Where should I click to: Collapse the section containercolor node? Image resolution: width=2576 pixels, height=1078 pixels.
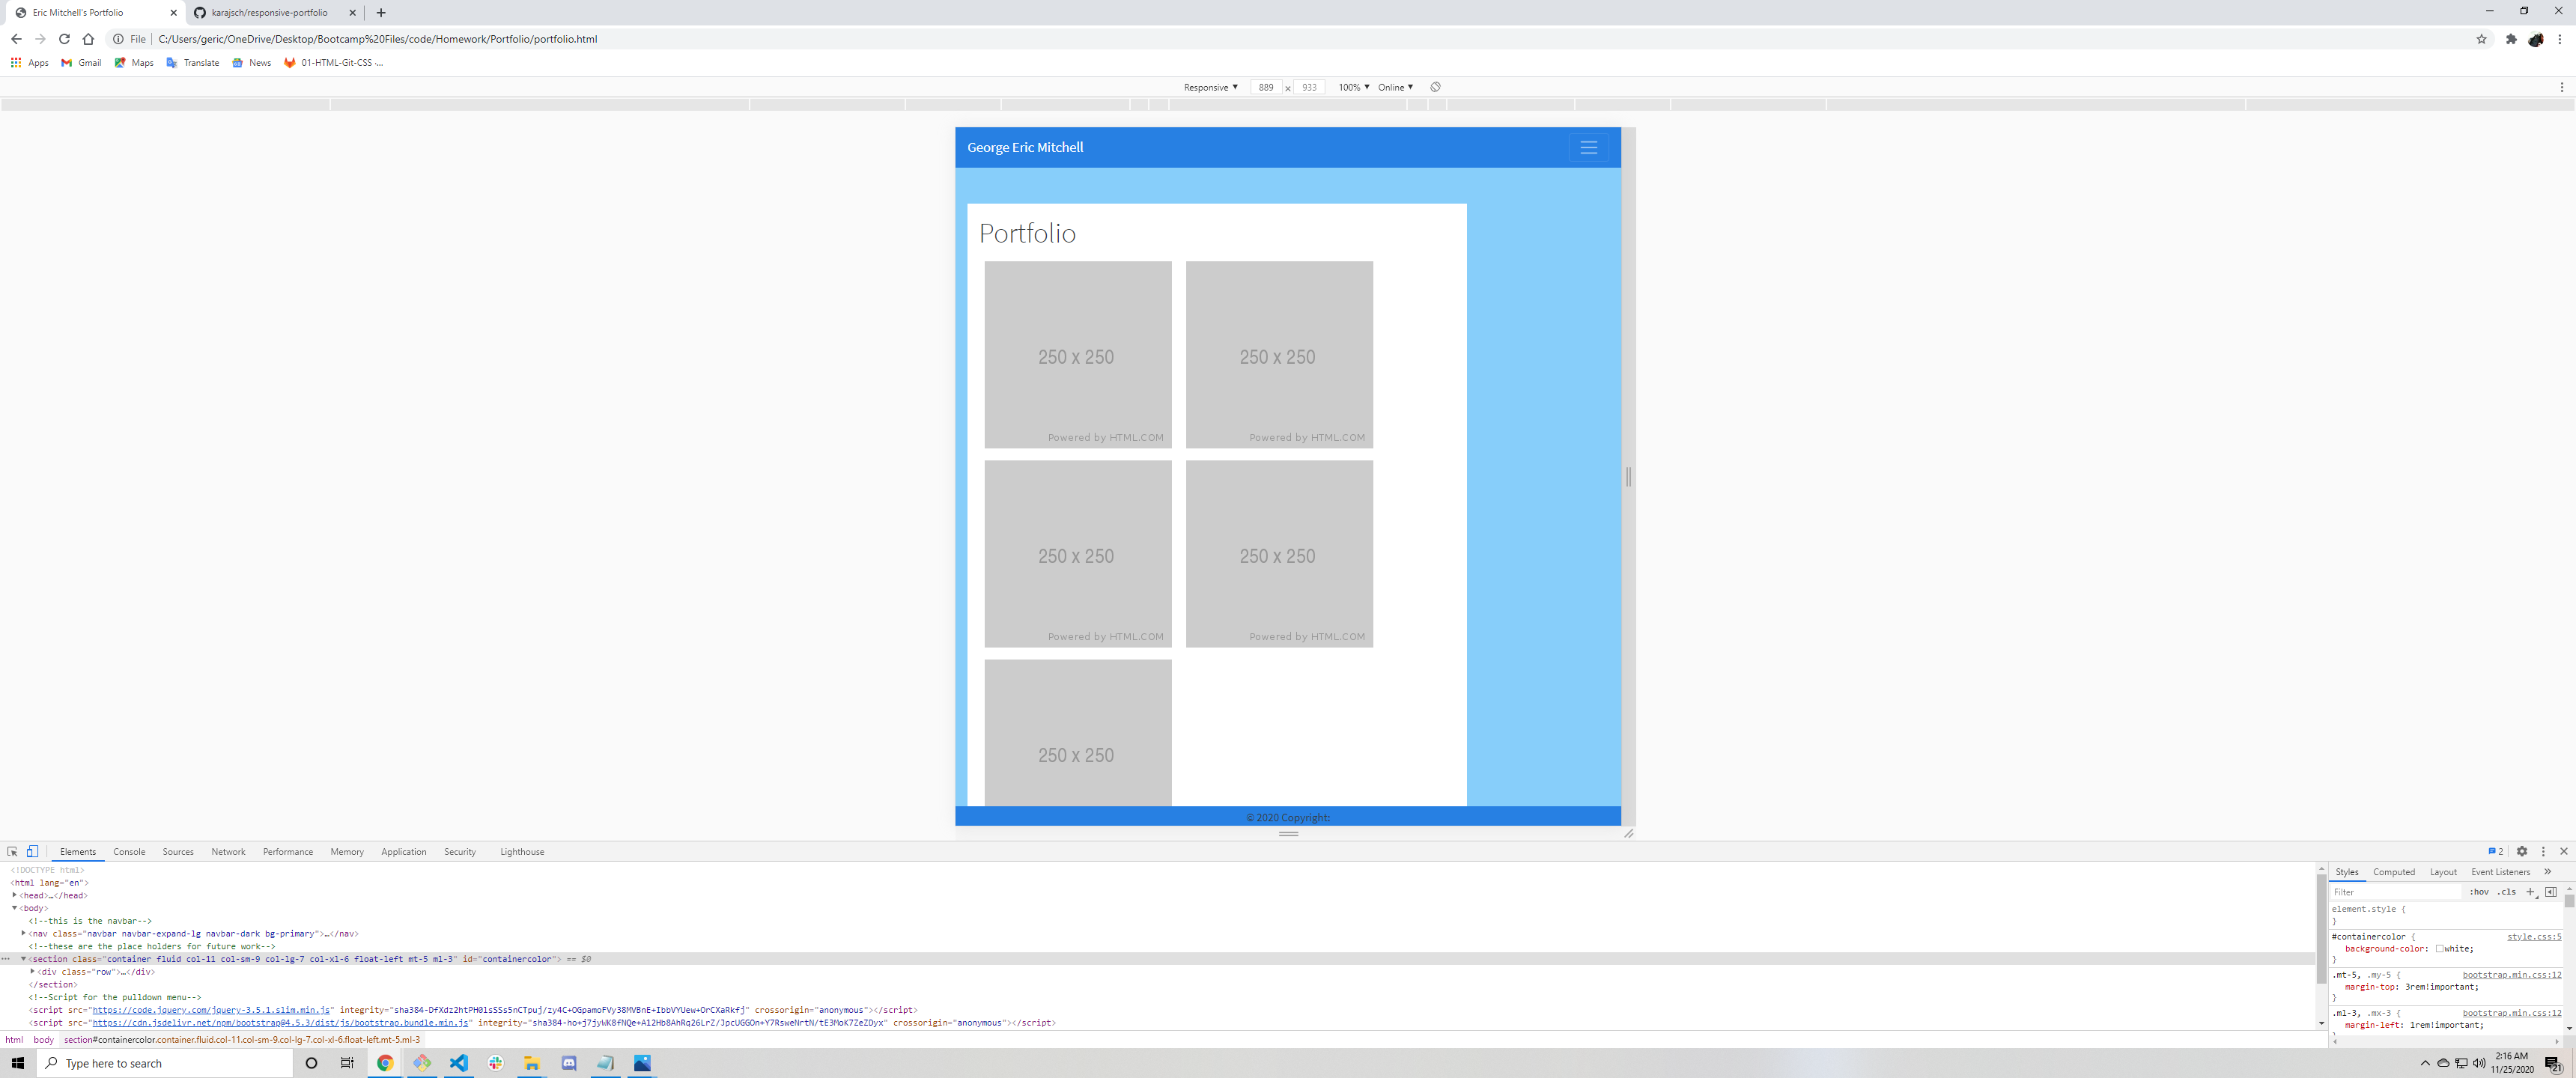click(x=23, y=958)
